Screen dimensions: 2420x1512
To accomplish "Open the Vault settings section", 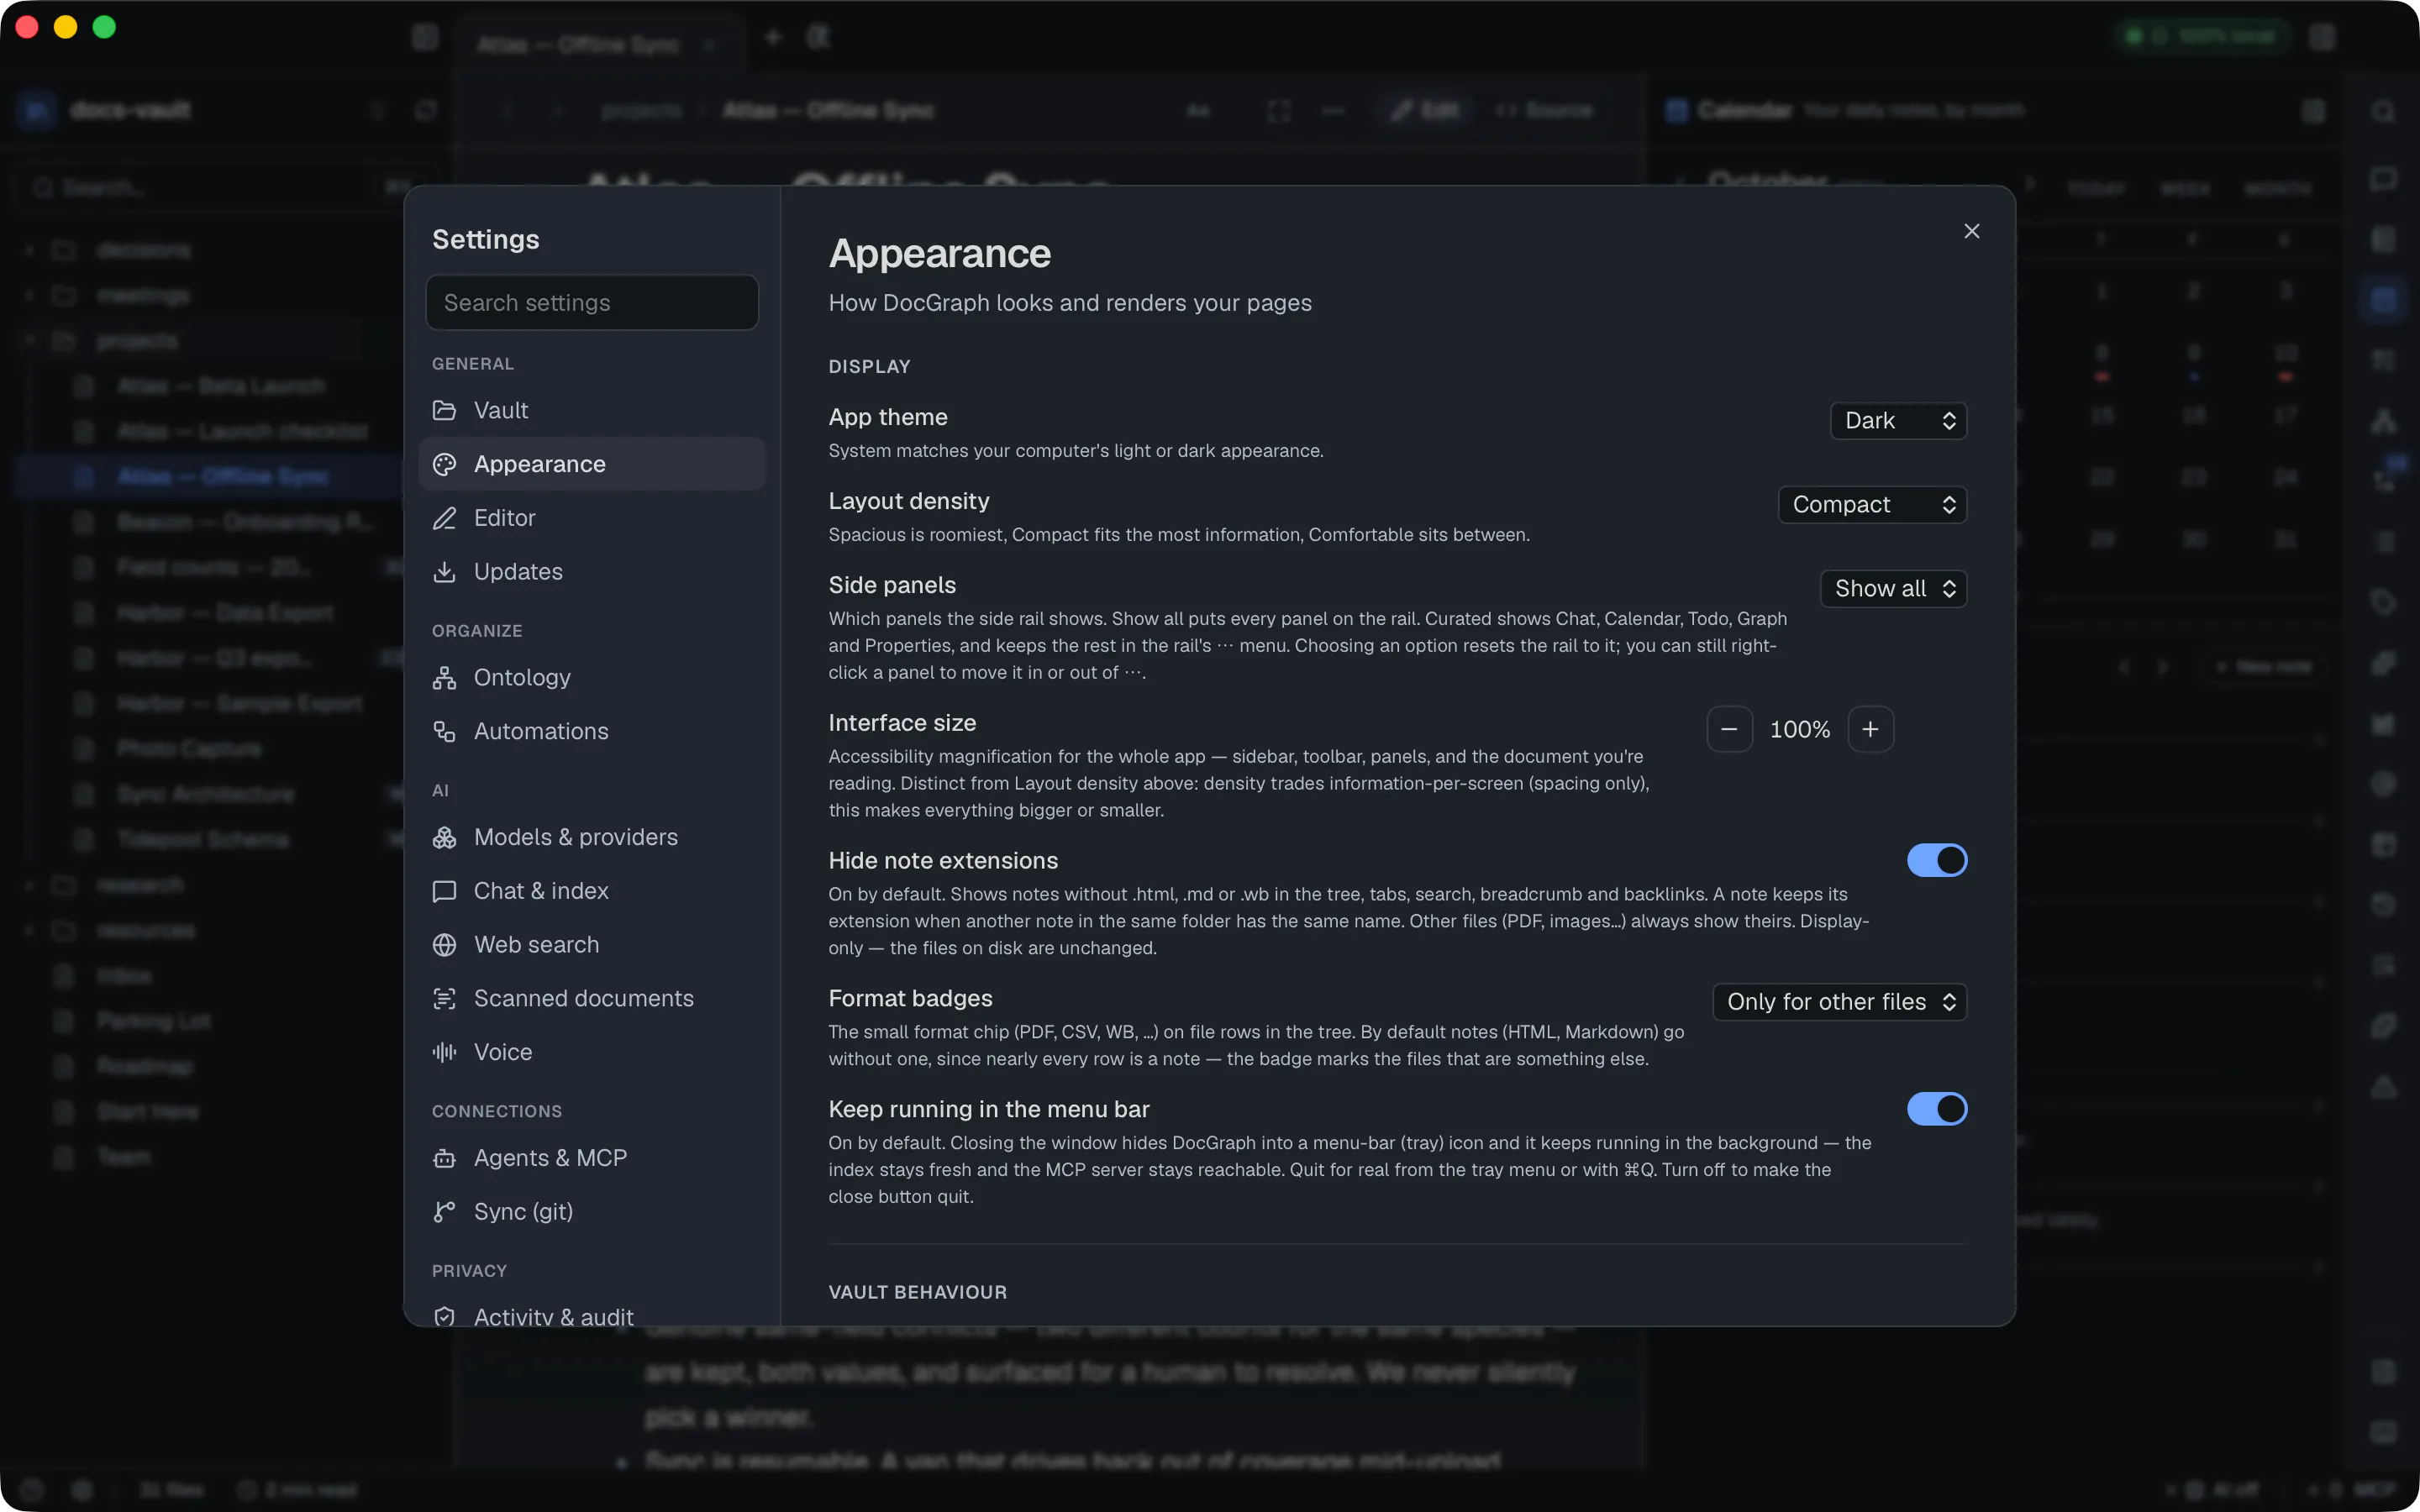I will 592,410.
